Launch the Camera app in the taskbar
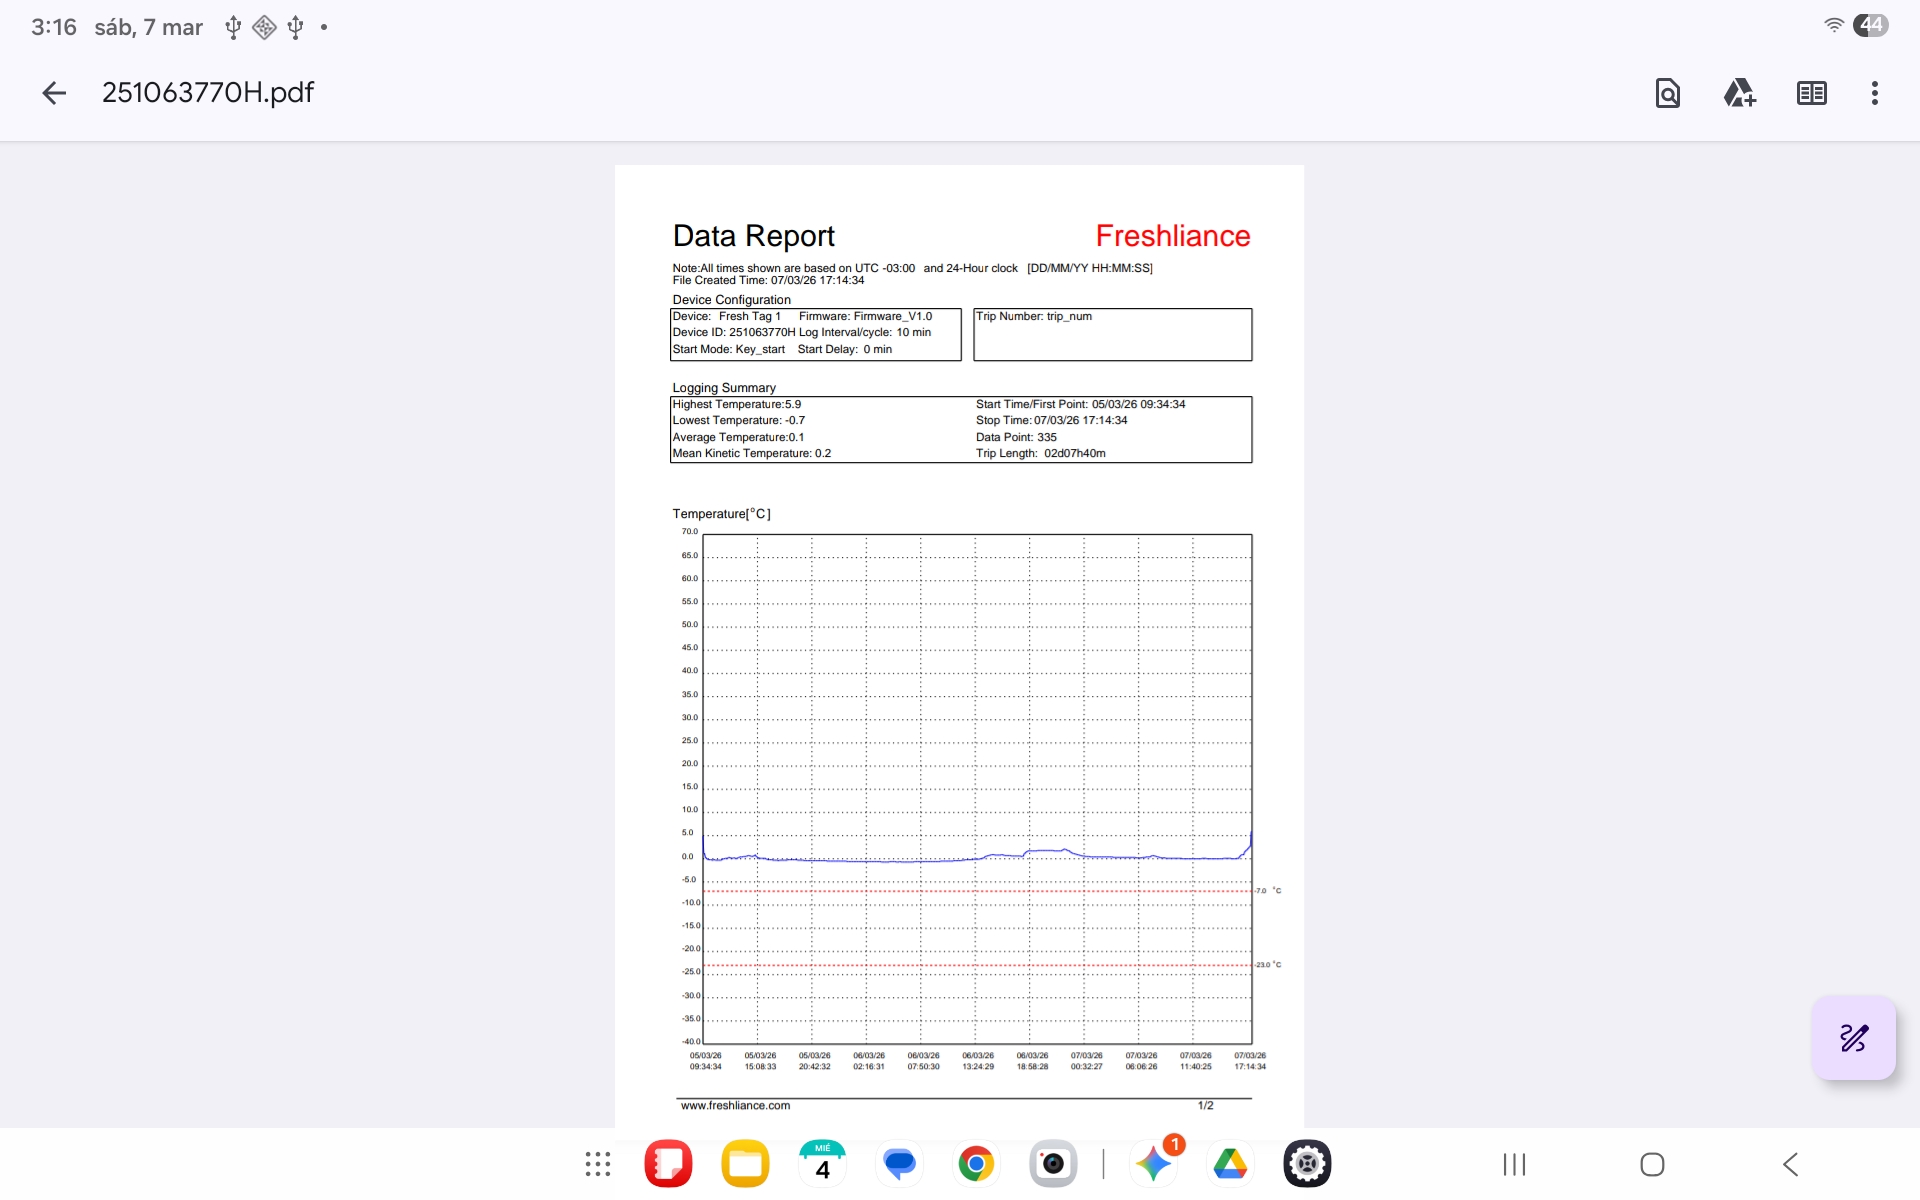The height and width of the screenshot is (1200, 1920). point(1053,1164)
